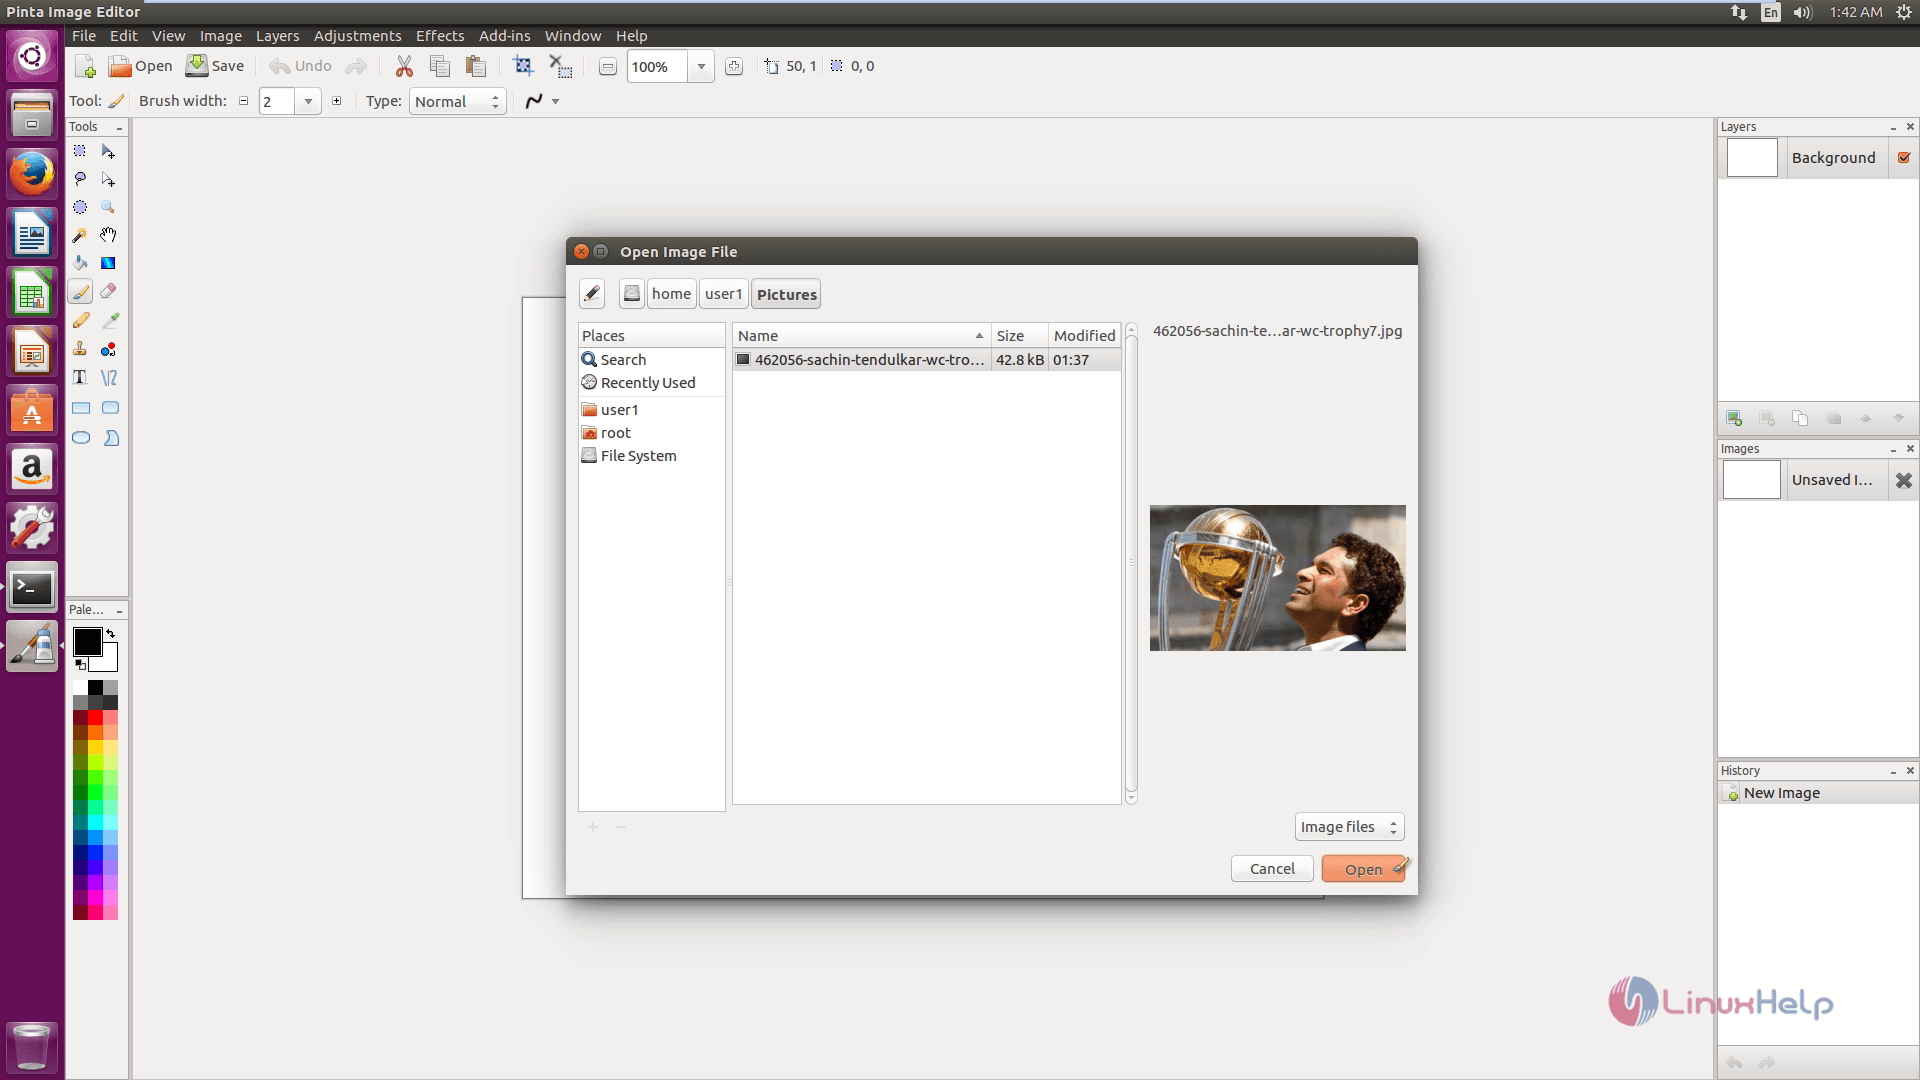1920x1080 pixels.
Task: Select the Move Selected tool
Action: point(108,151)
